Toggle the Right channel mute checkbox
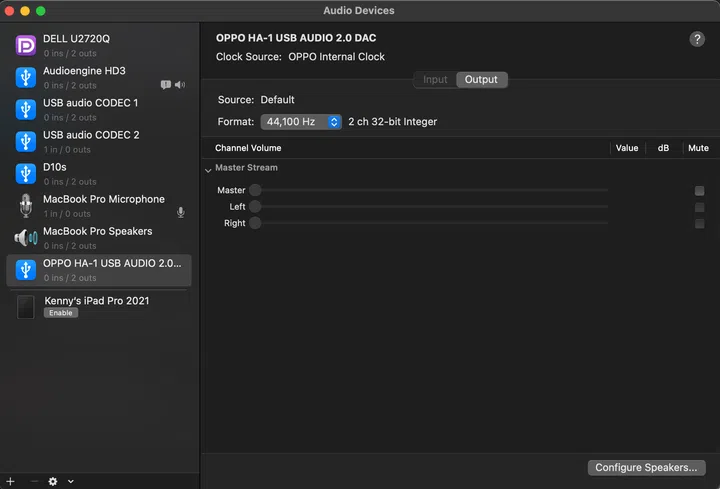This screenshot has height=489, width=720. tap(699, 224)
